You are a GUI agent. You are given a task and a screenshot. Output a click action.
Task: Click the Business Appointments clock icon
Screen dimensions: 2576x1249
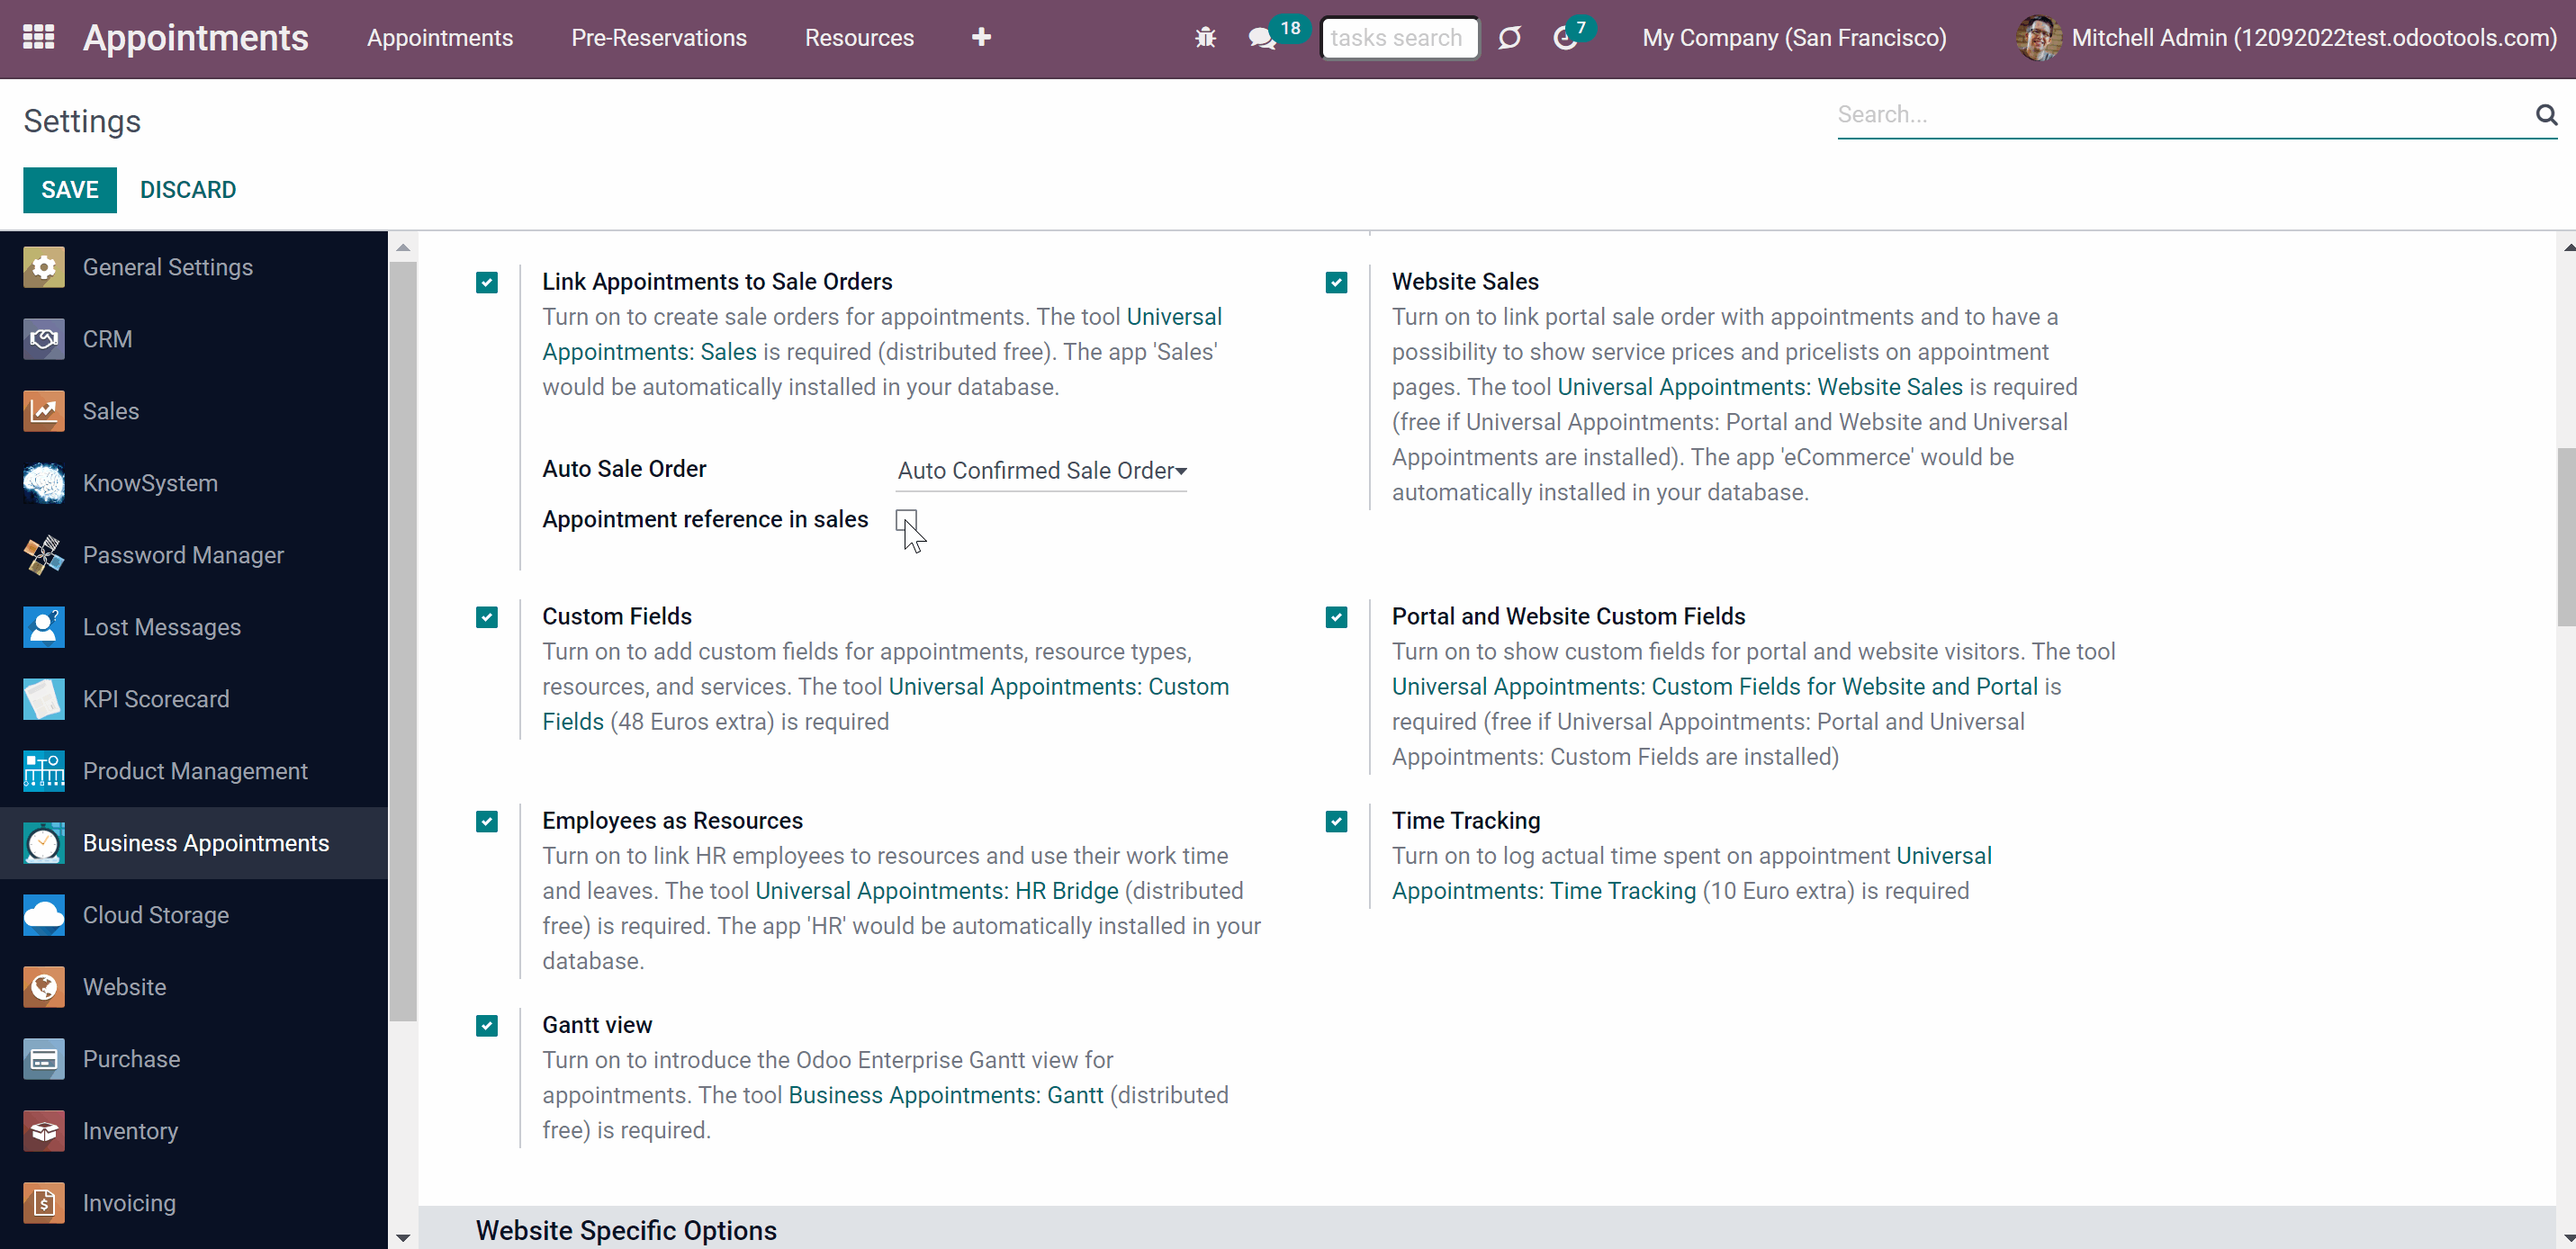[44, 843]
